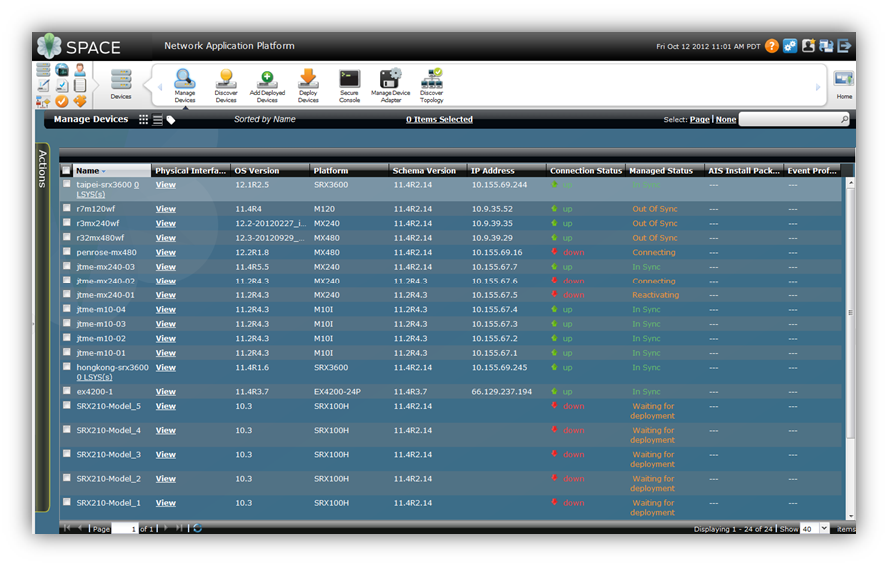
Task: Open the View link for SRX210-Model_5
Action: coord(166,406)
